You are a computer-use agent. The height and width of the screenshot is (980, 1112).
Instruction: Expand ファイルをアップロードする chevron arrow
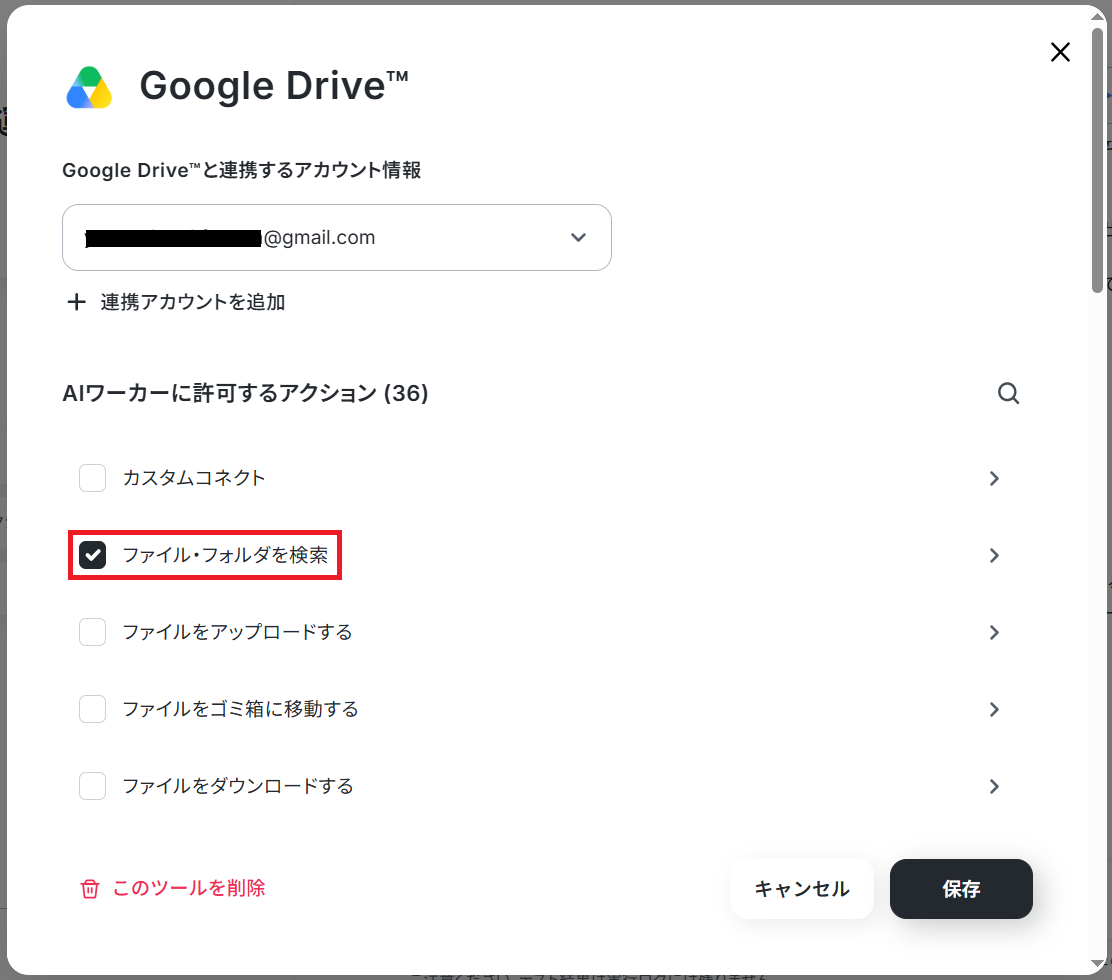pos(994,633)
